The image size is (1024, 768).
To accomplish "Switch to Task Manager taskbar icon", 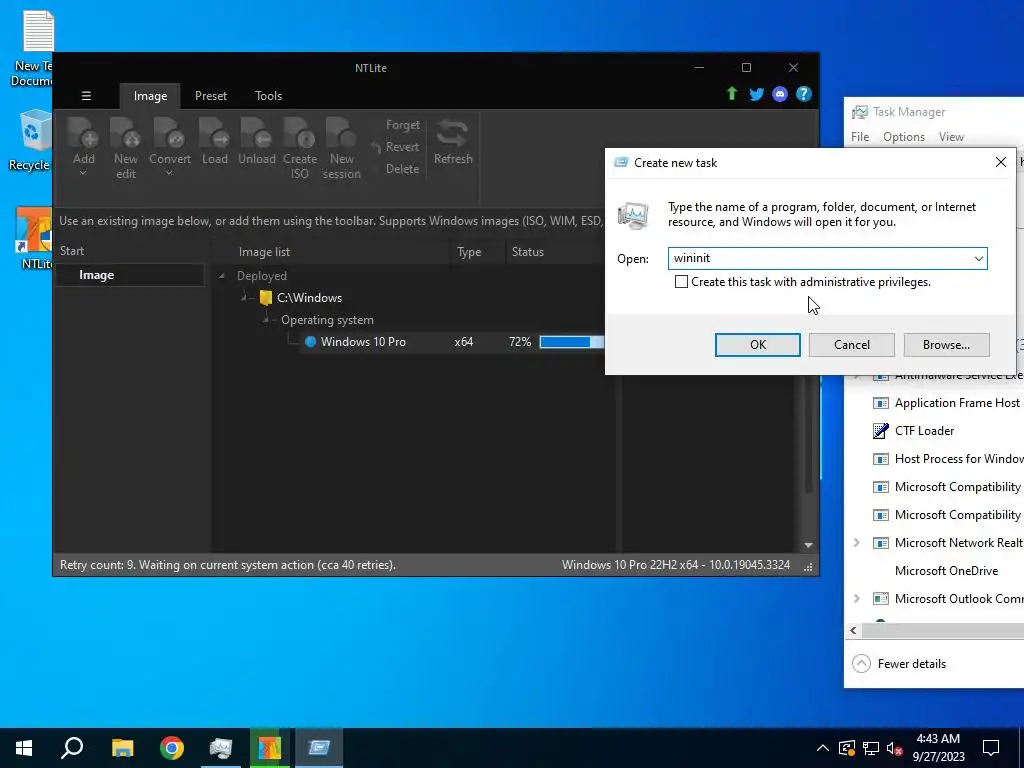I will 221,748.
